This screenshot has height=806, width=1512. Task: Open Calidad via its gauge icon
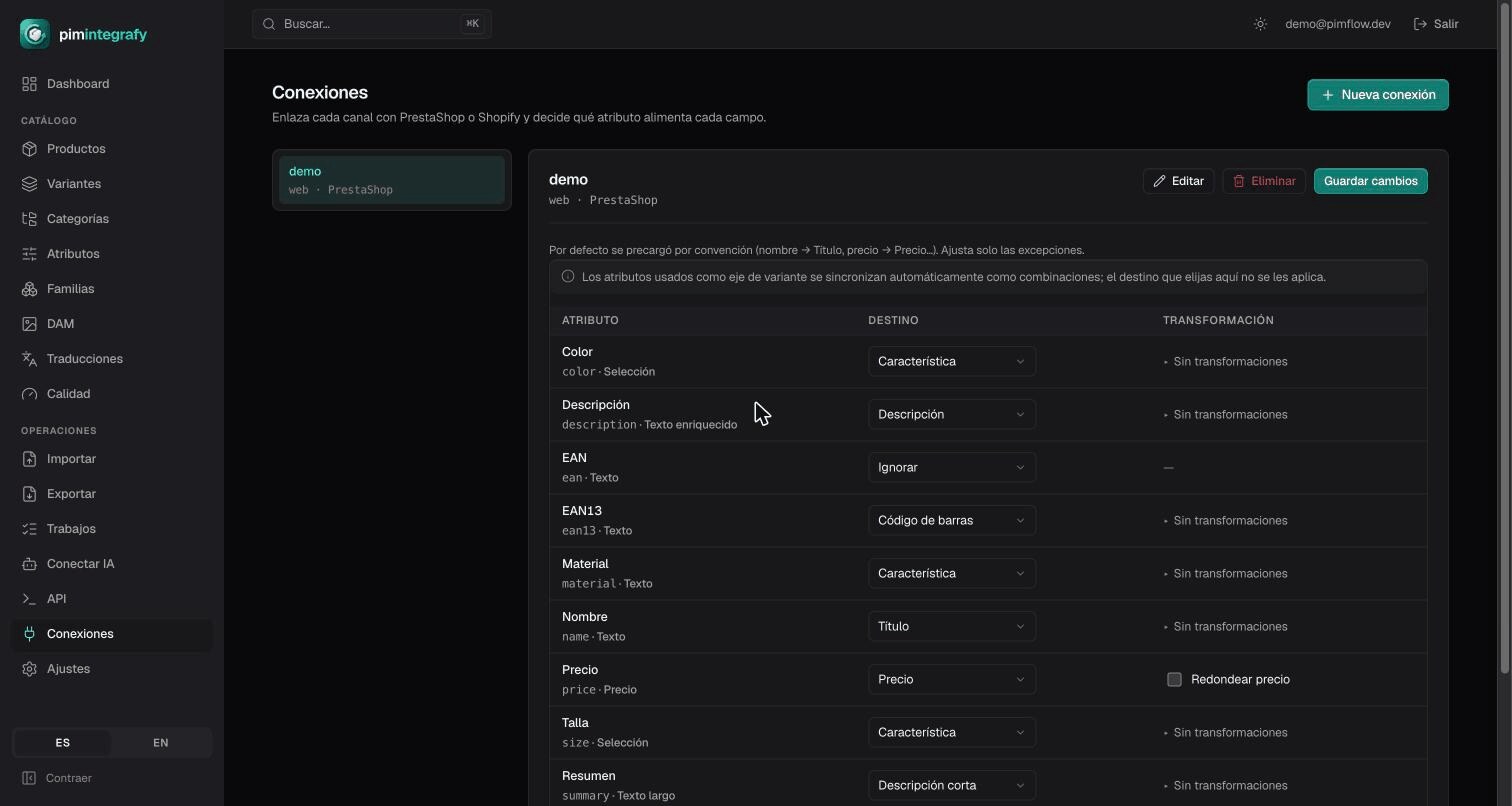point(29,394)
